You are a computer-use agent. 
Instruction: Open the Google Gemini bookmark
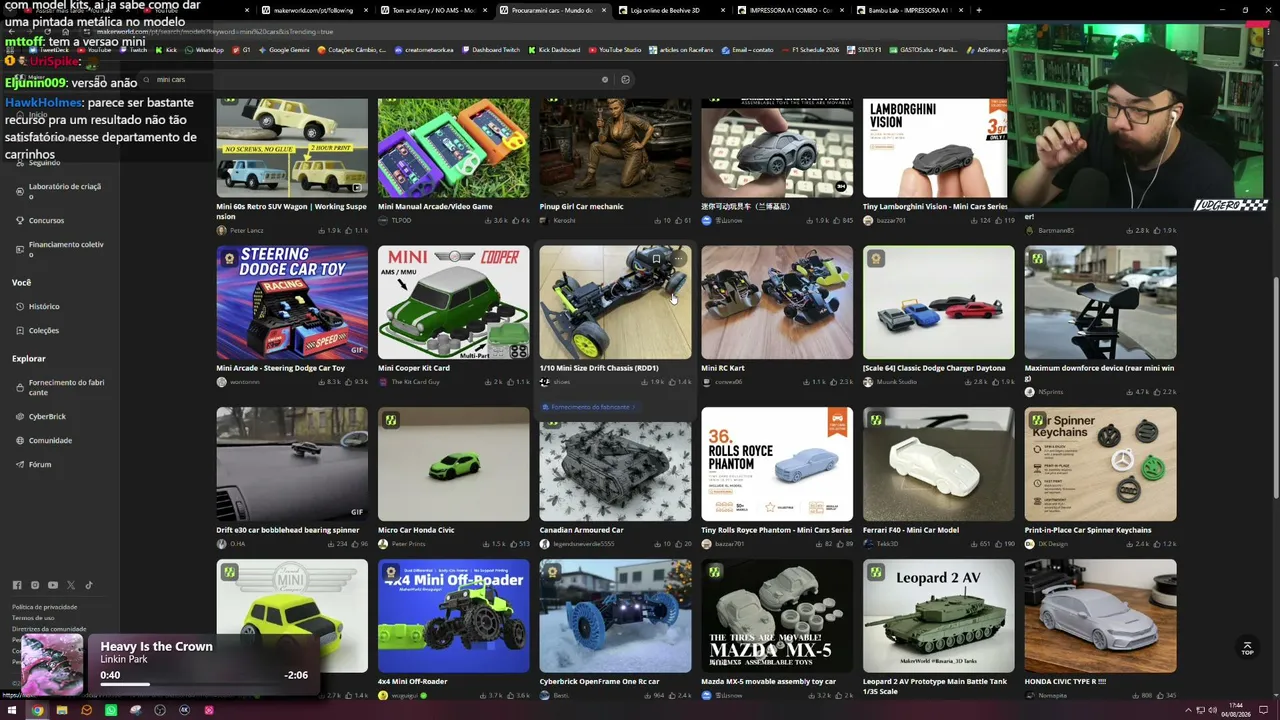[284, 49]
